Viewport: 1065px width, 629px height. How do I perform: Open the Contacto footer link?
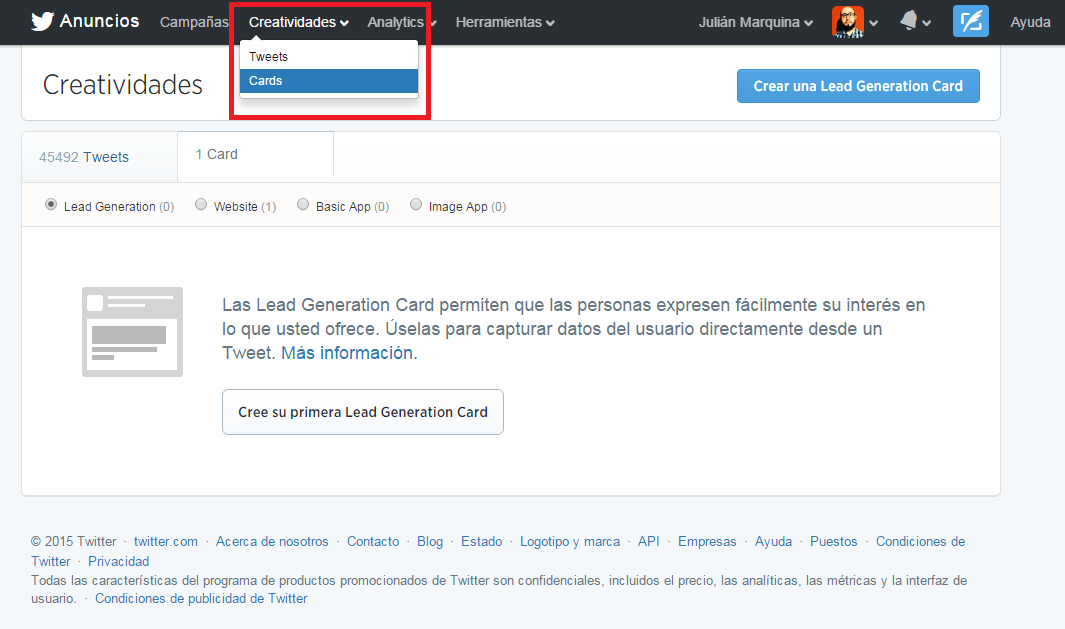coord(373,541)
